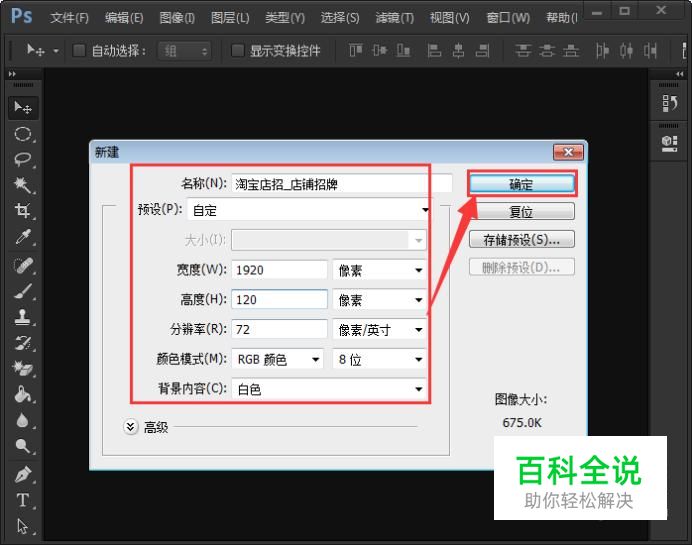Select the Path Selection tool

[23, 526]
